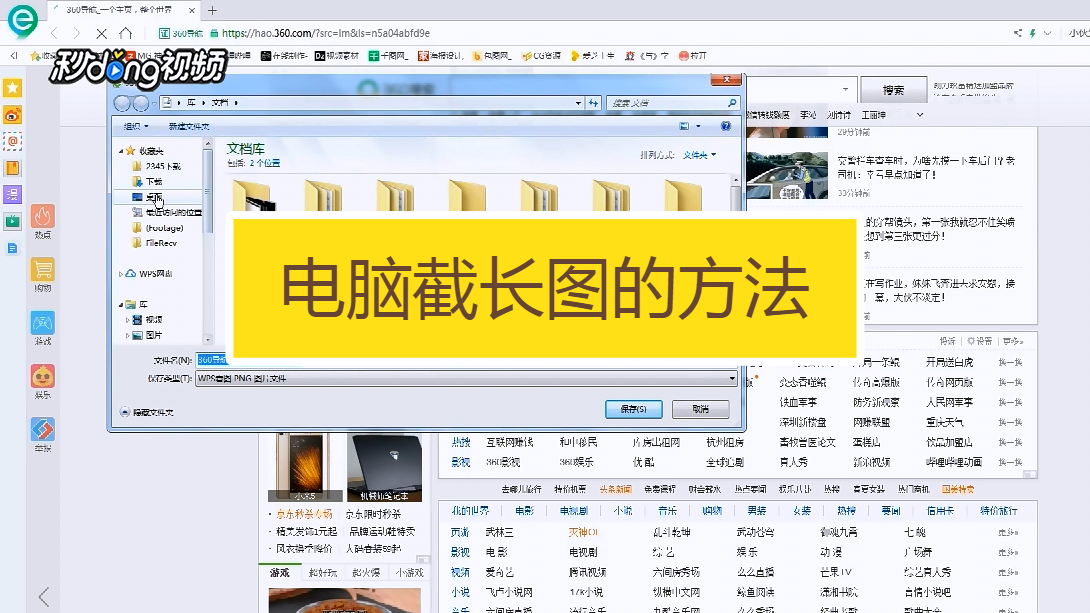
Task: Click the 保存(S) save button
Action: [633, 409]
